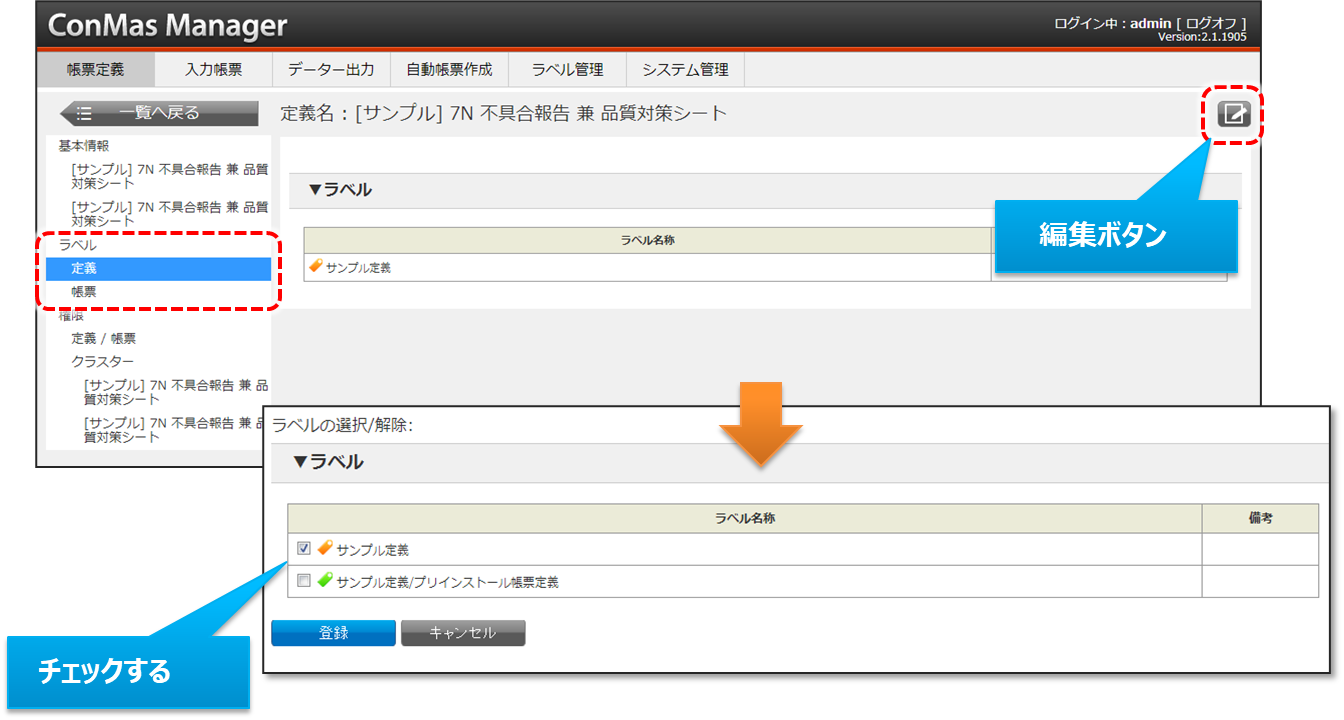The height and width of the screenshot is (720, 1344).
Task: Collapse the upper ▼ラベル section header
Action: tap(340, 190)
